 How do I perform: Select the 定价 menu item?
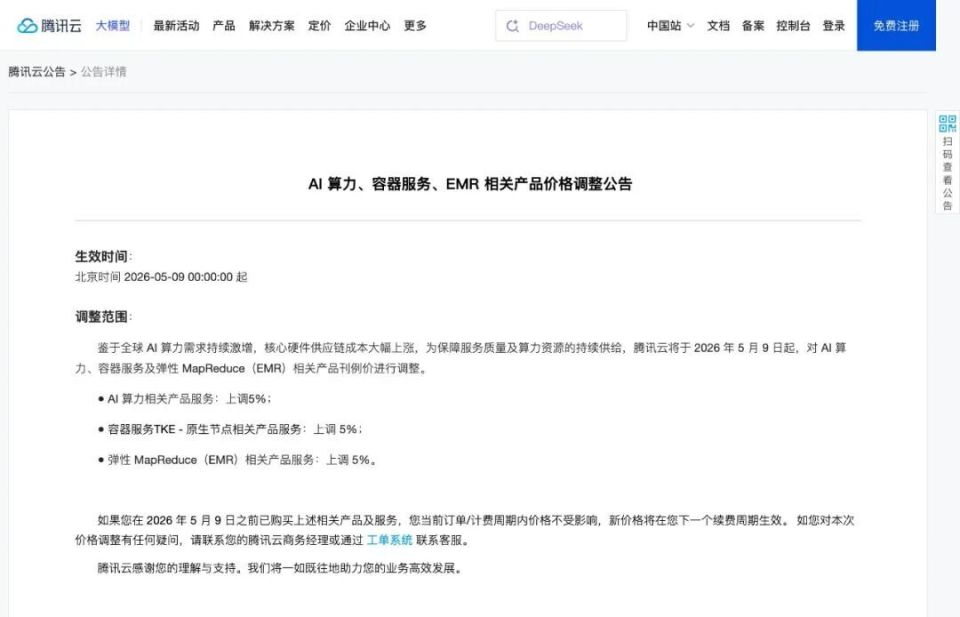[319, 26]
